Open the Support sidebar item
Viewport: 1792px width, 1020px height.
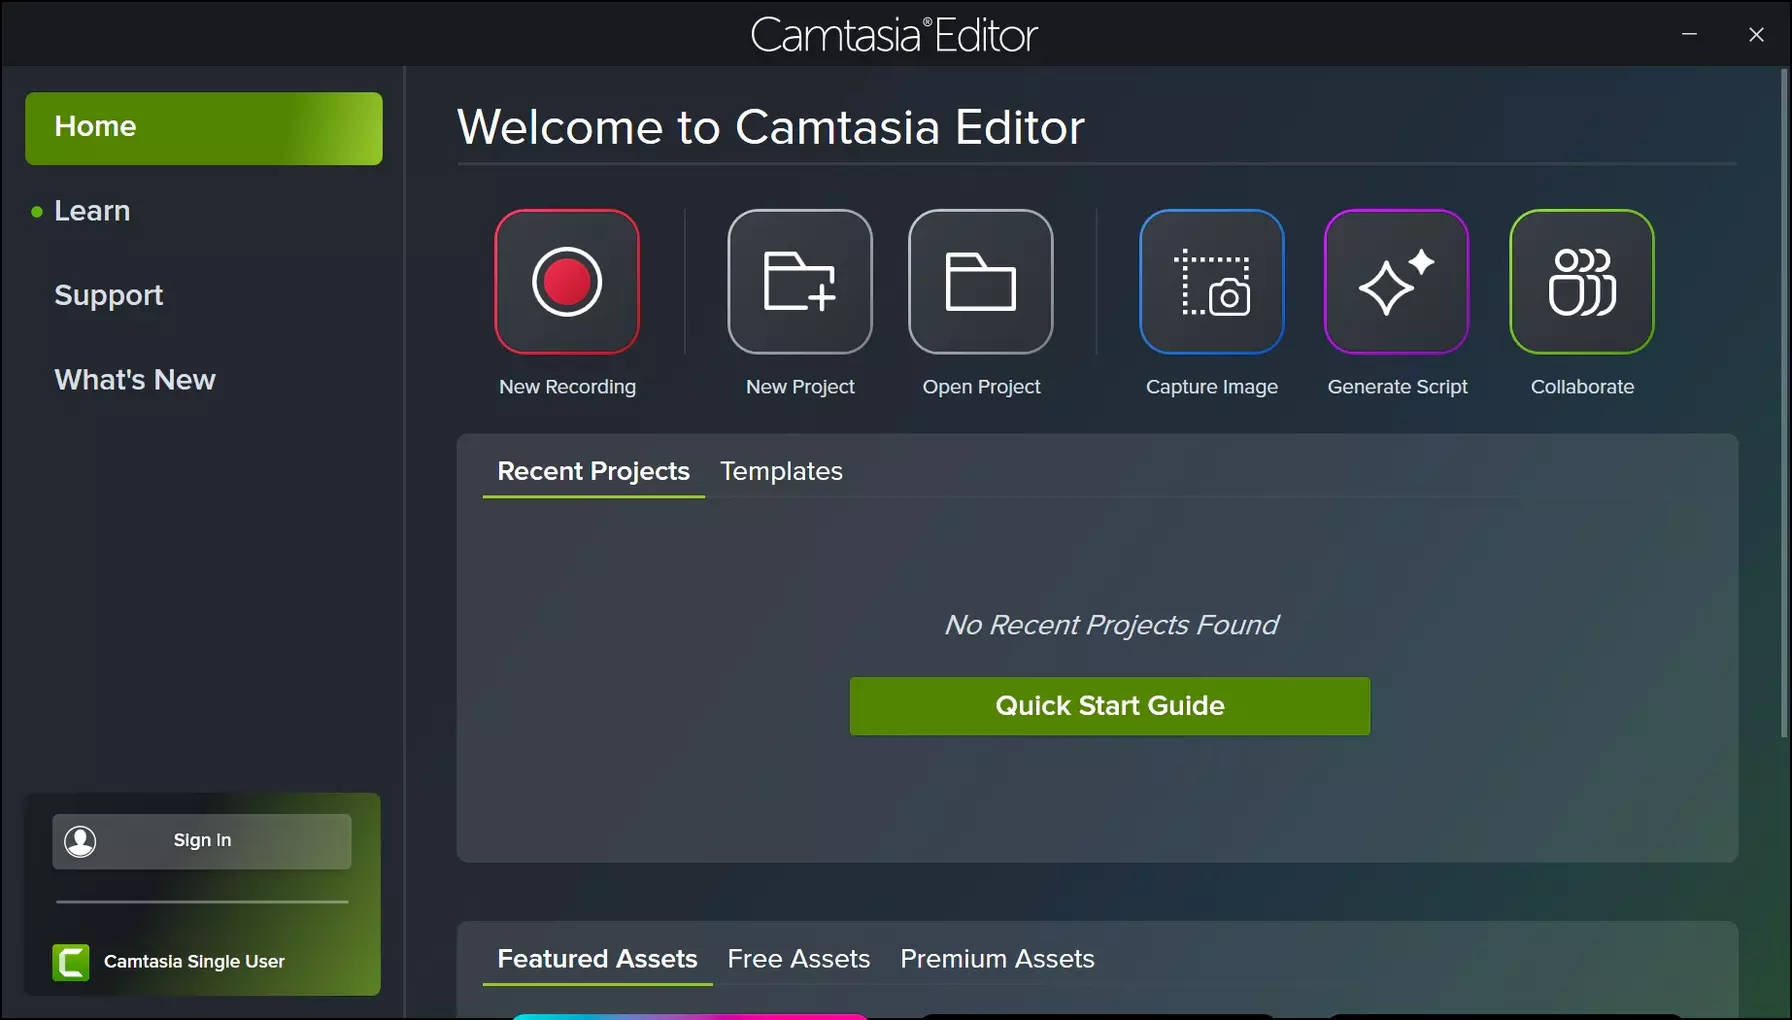pyautogui.click(x=108, y=295)
